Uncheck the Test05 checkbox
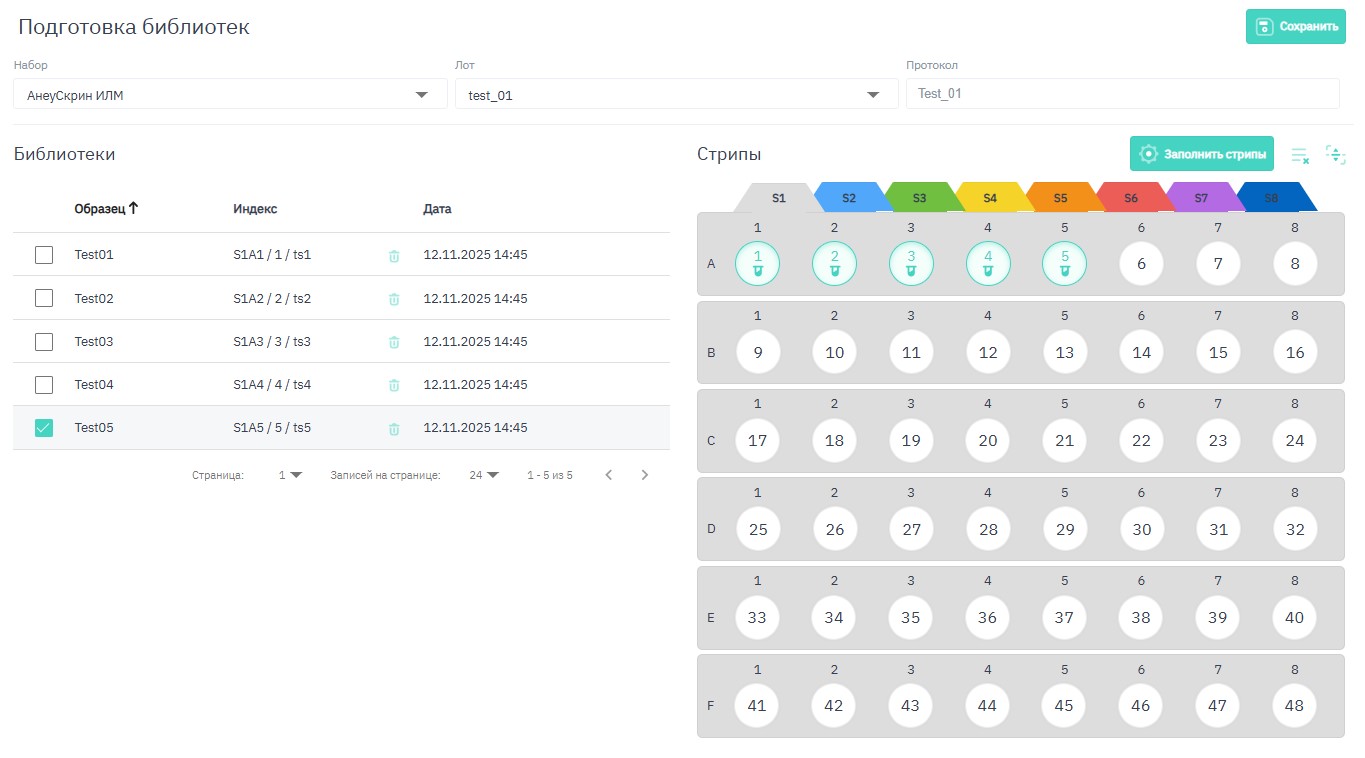This screenshot has height=758, width=1365. point(44,428)
